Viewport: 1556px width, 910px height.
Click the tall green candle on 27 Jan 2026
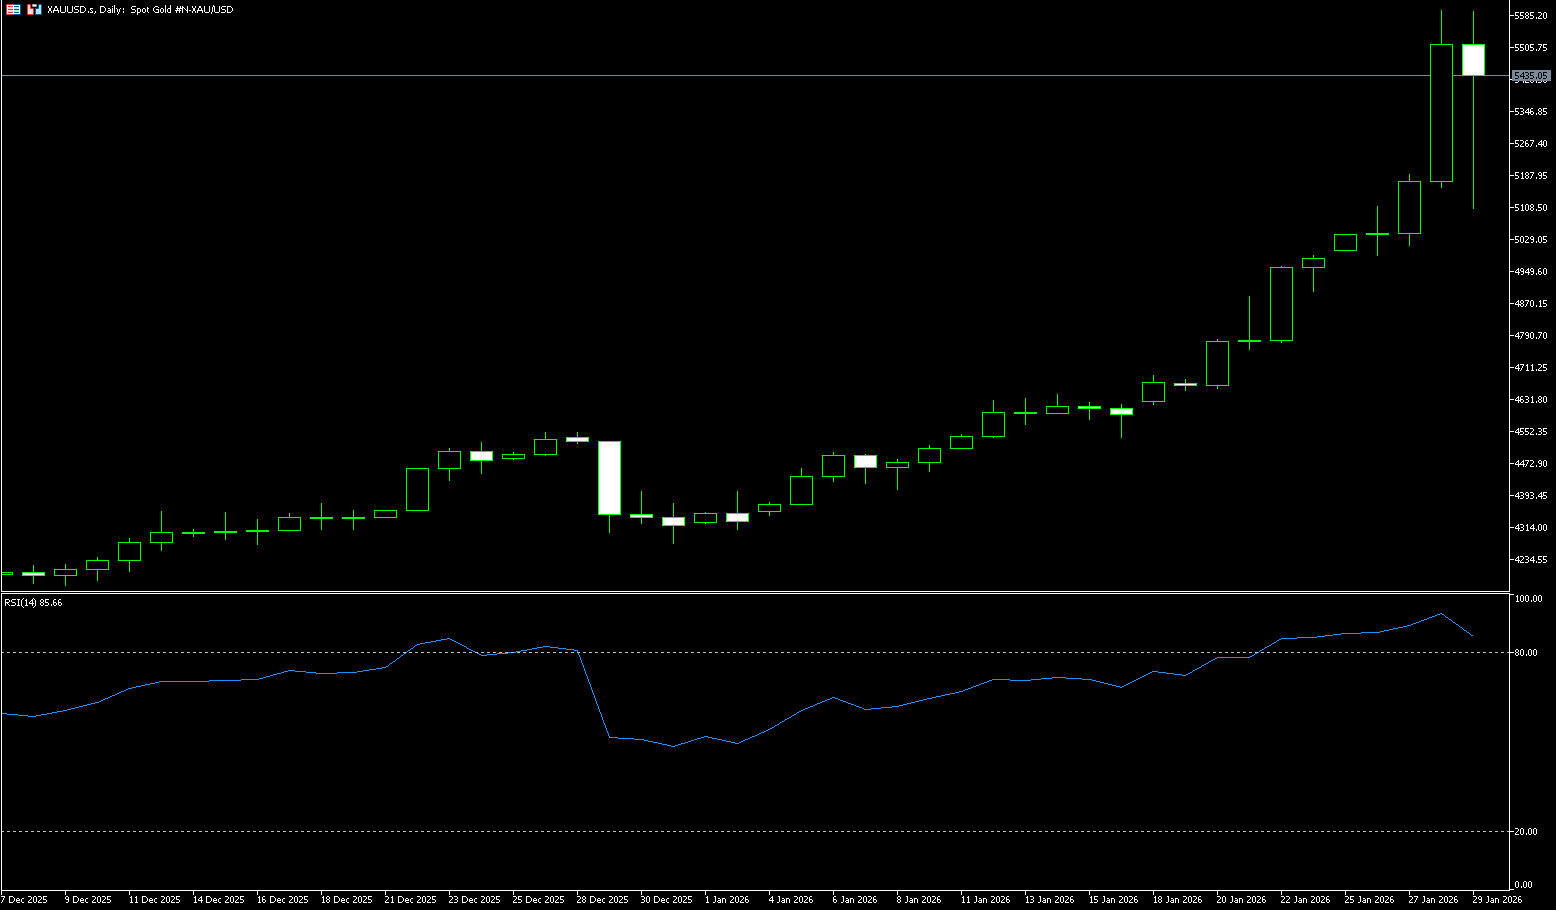[1441, 113]
